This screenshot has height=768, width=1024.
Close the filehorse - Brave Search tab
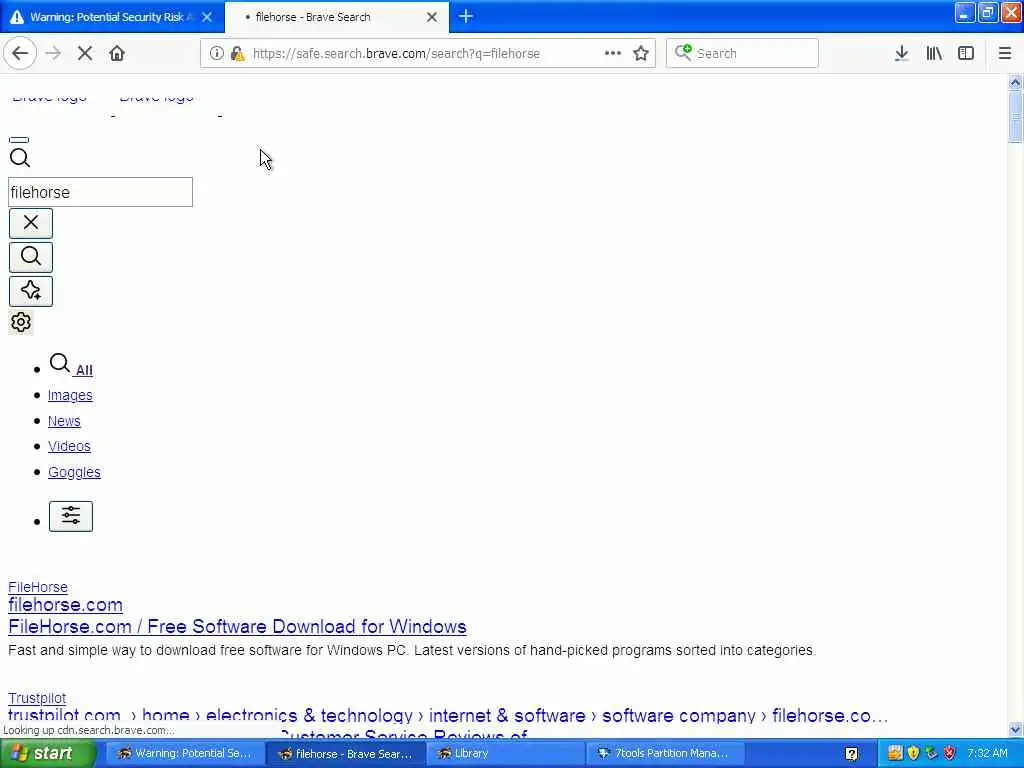click(432, 17)
